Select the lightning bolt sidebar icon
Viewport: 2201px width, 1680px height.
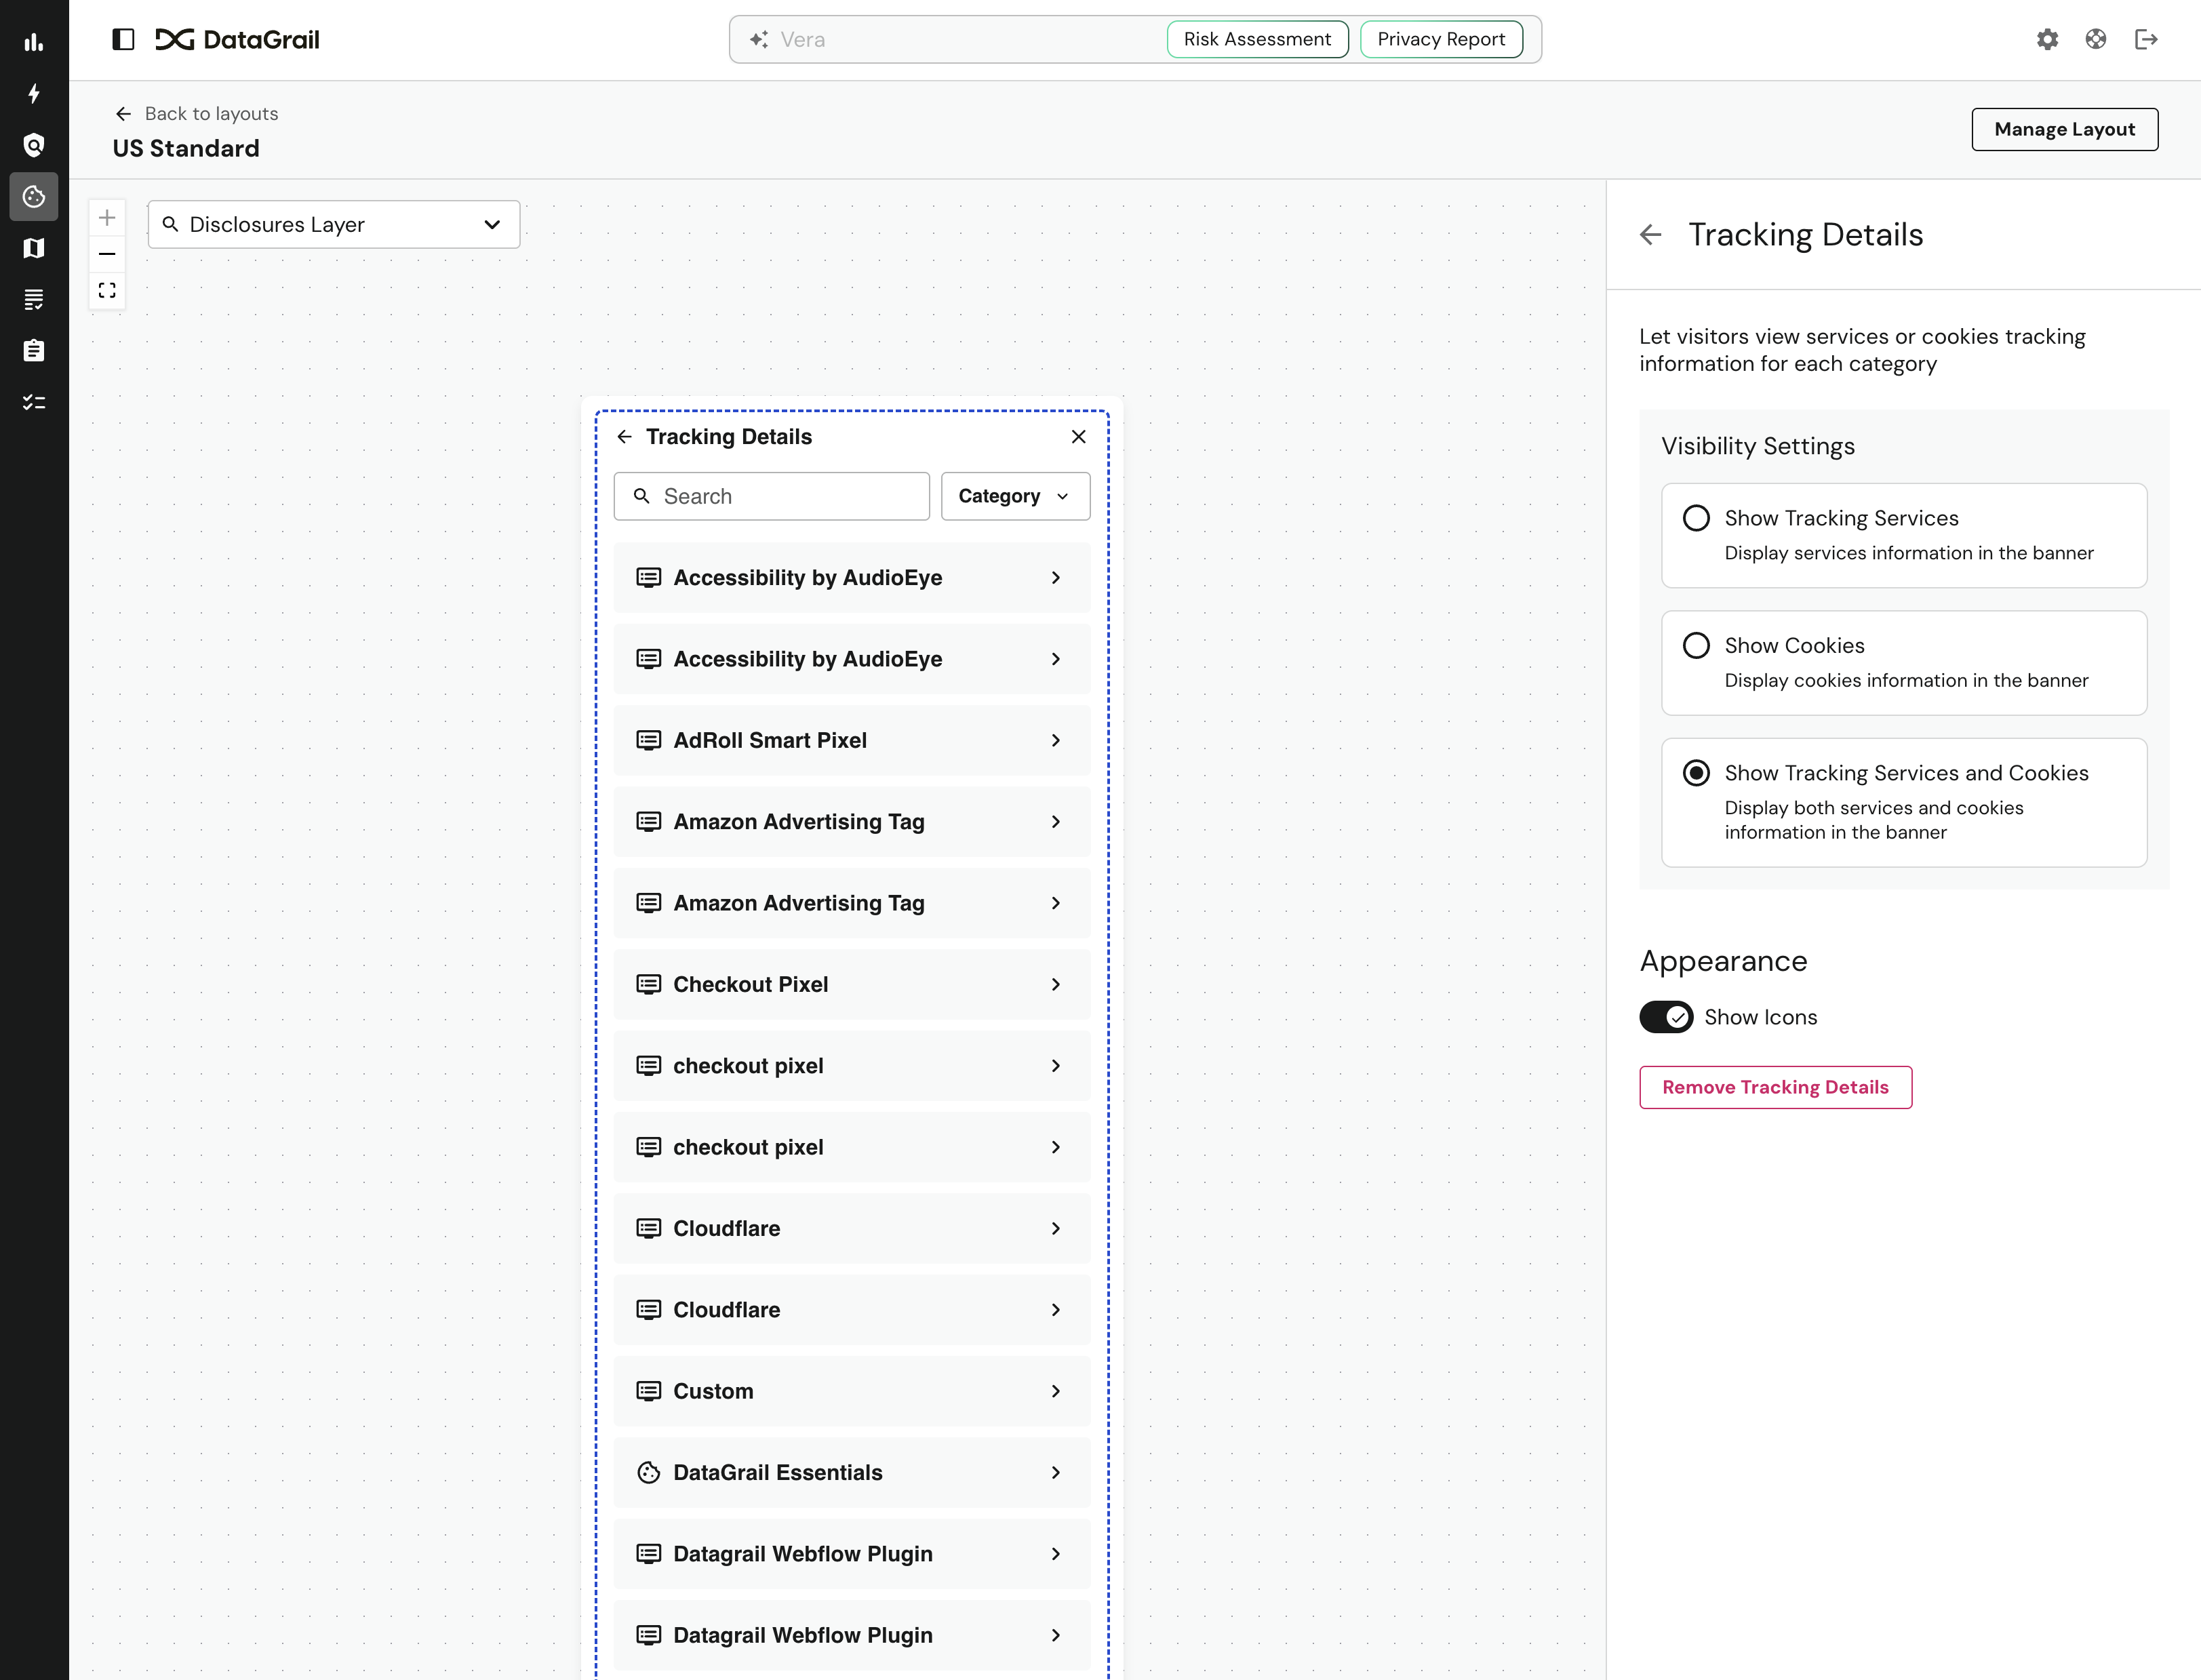tap(33, 93)
